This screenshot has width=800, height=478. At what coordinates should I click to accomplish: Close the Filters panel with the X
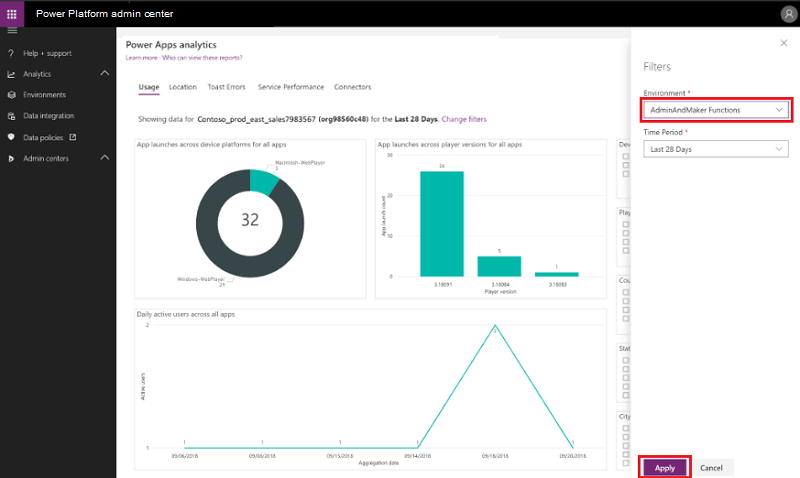coord(782,43)
